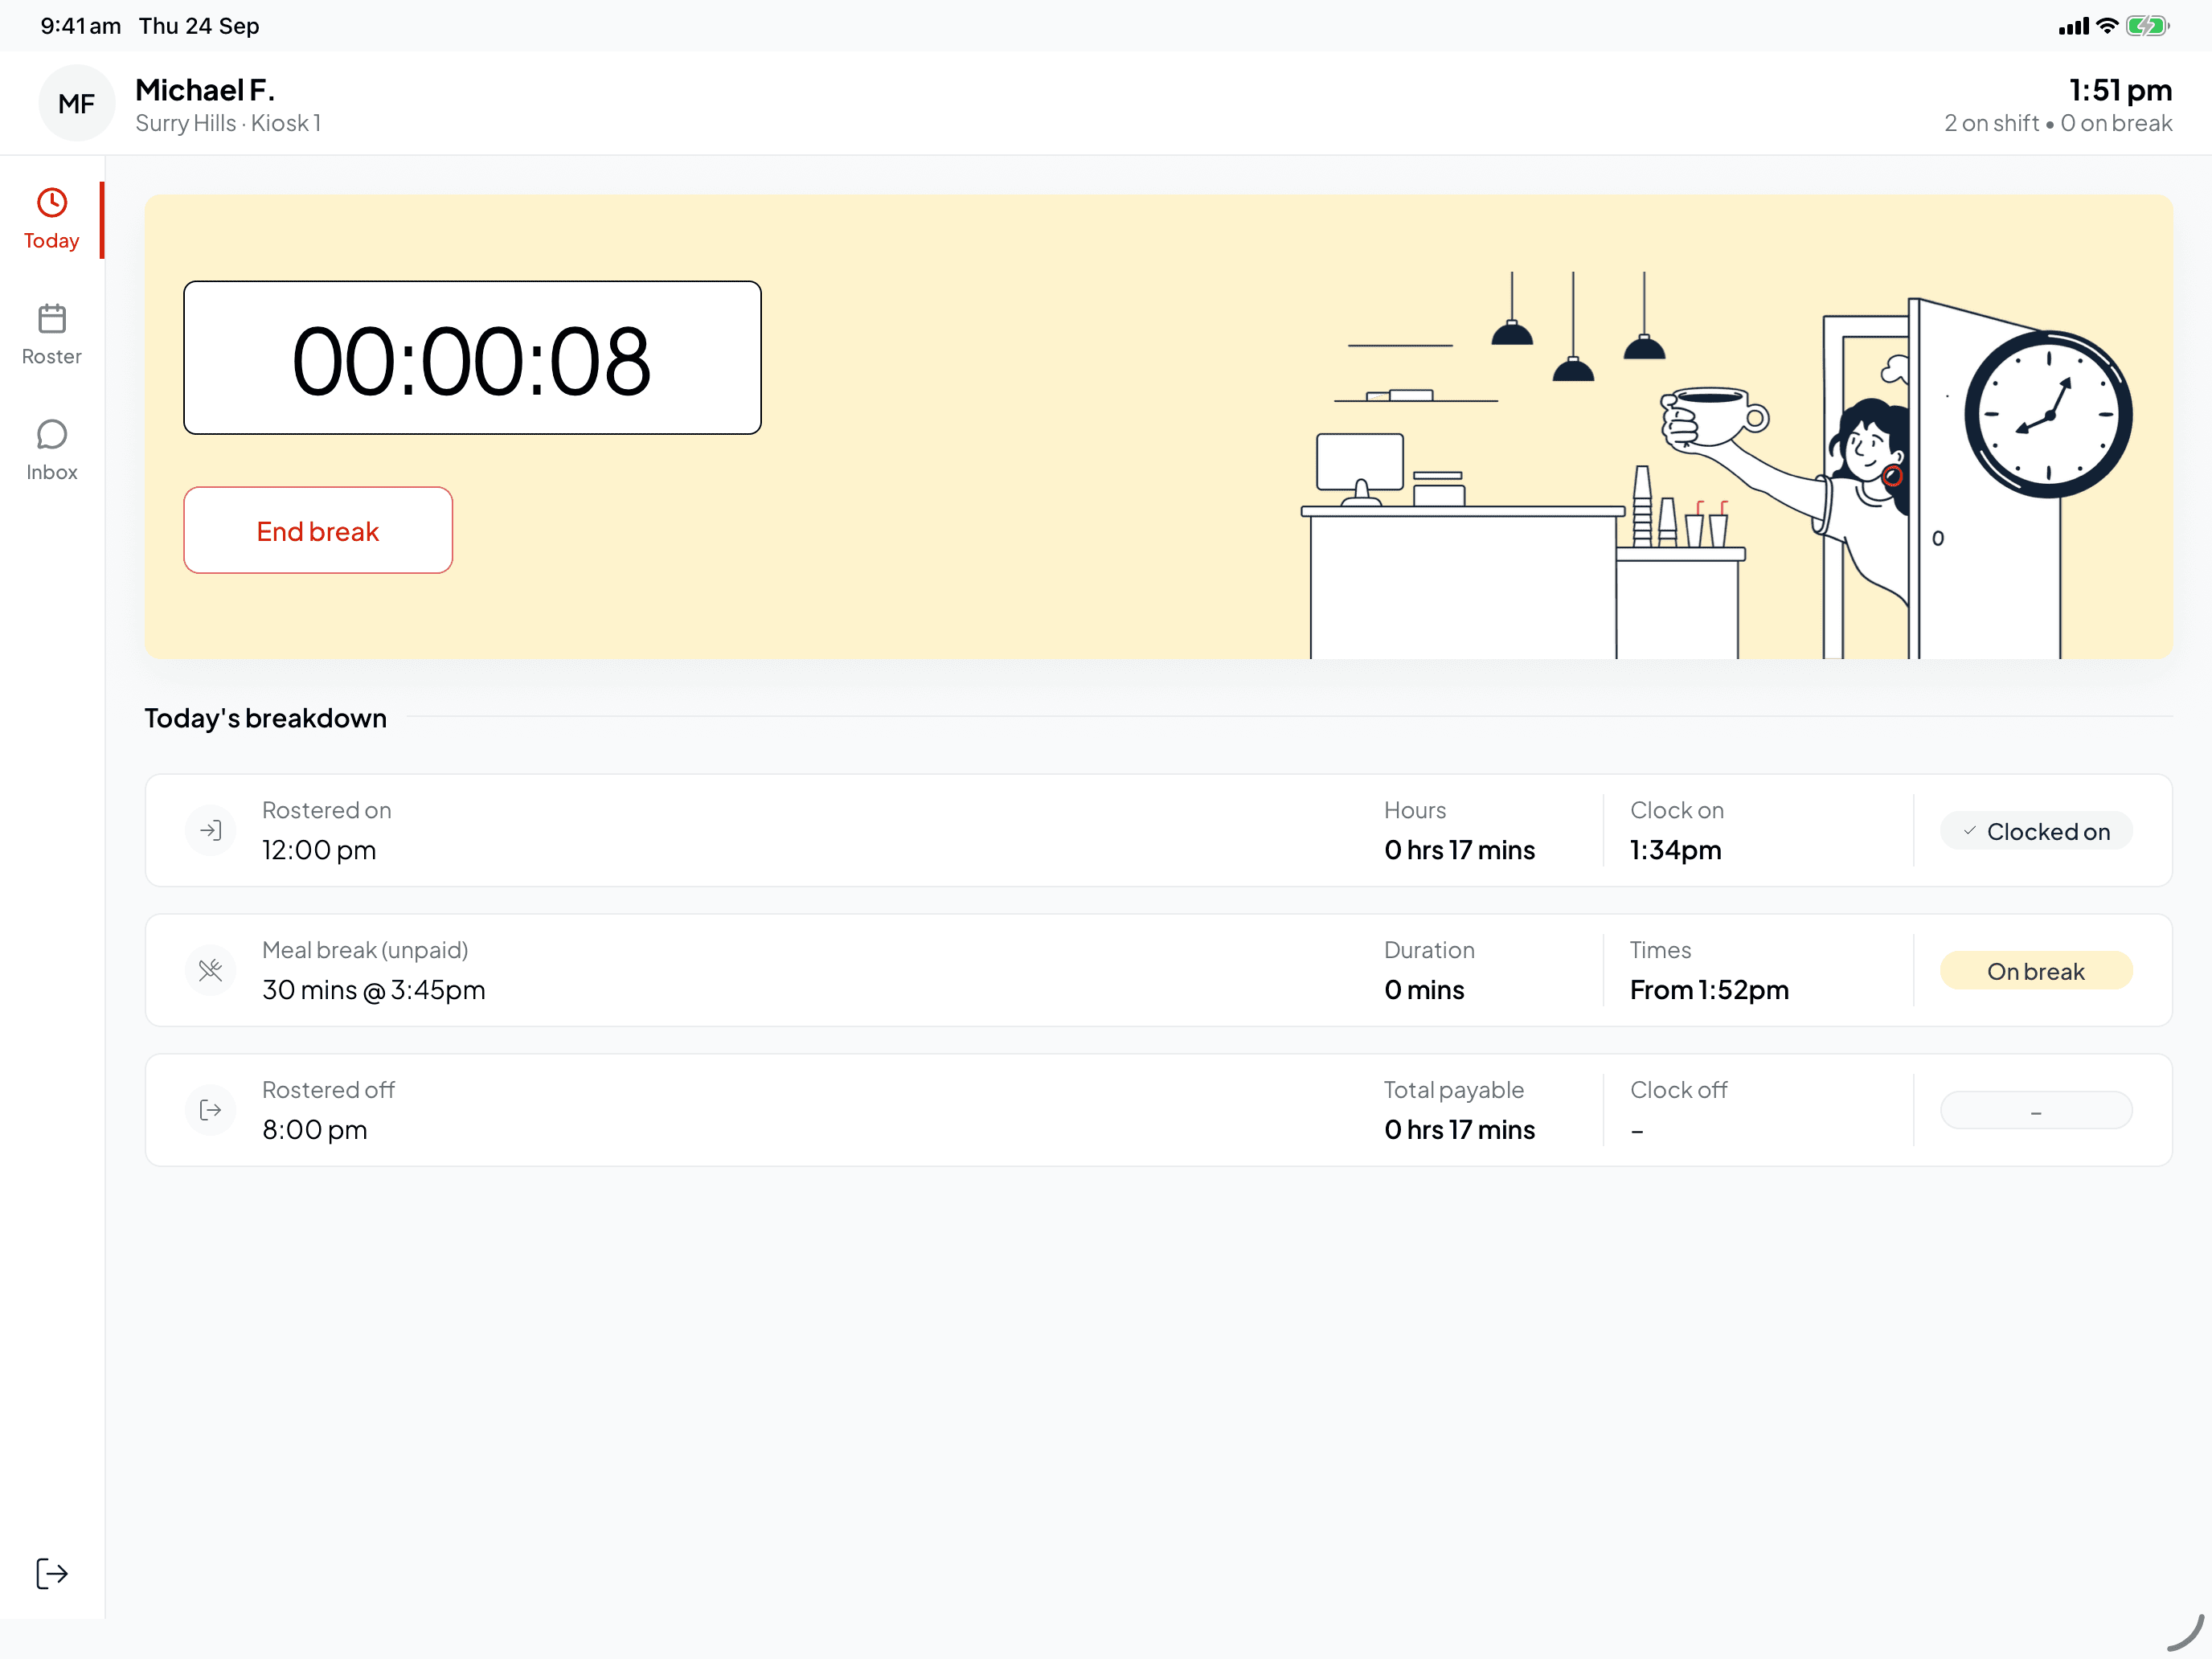Click the End break button
2212x1659 pixels.
coord(318,530)
